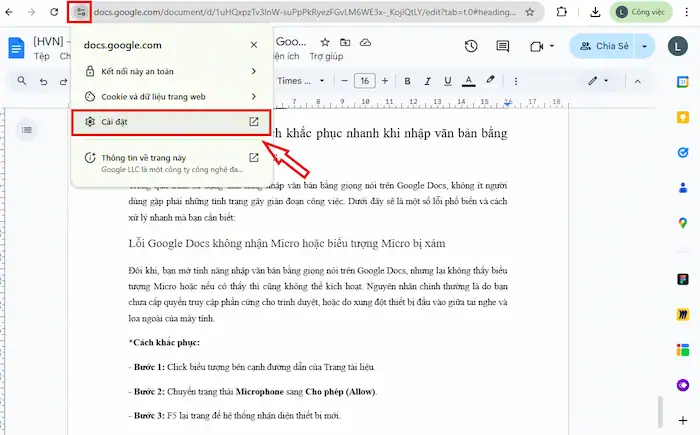Open the Chia Sẻ dropdown arrow
Viewport: 700px width, 435px height.
coord(645,46)
